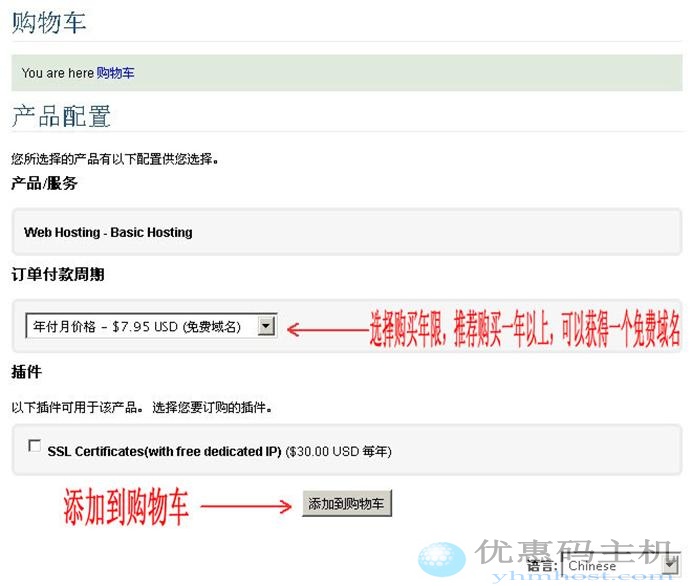
Task: Click the language dropdown arrow
Action: [671, 566]
